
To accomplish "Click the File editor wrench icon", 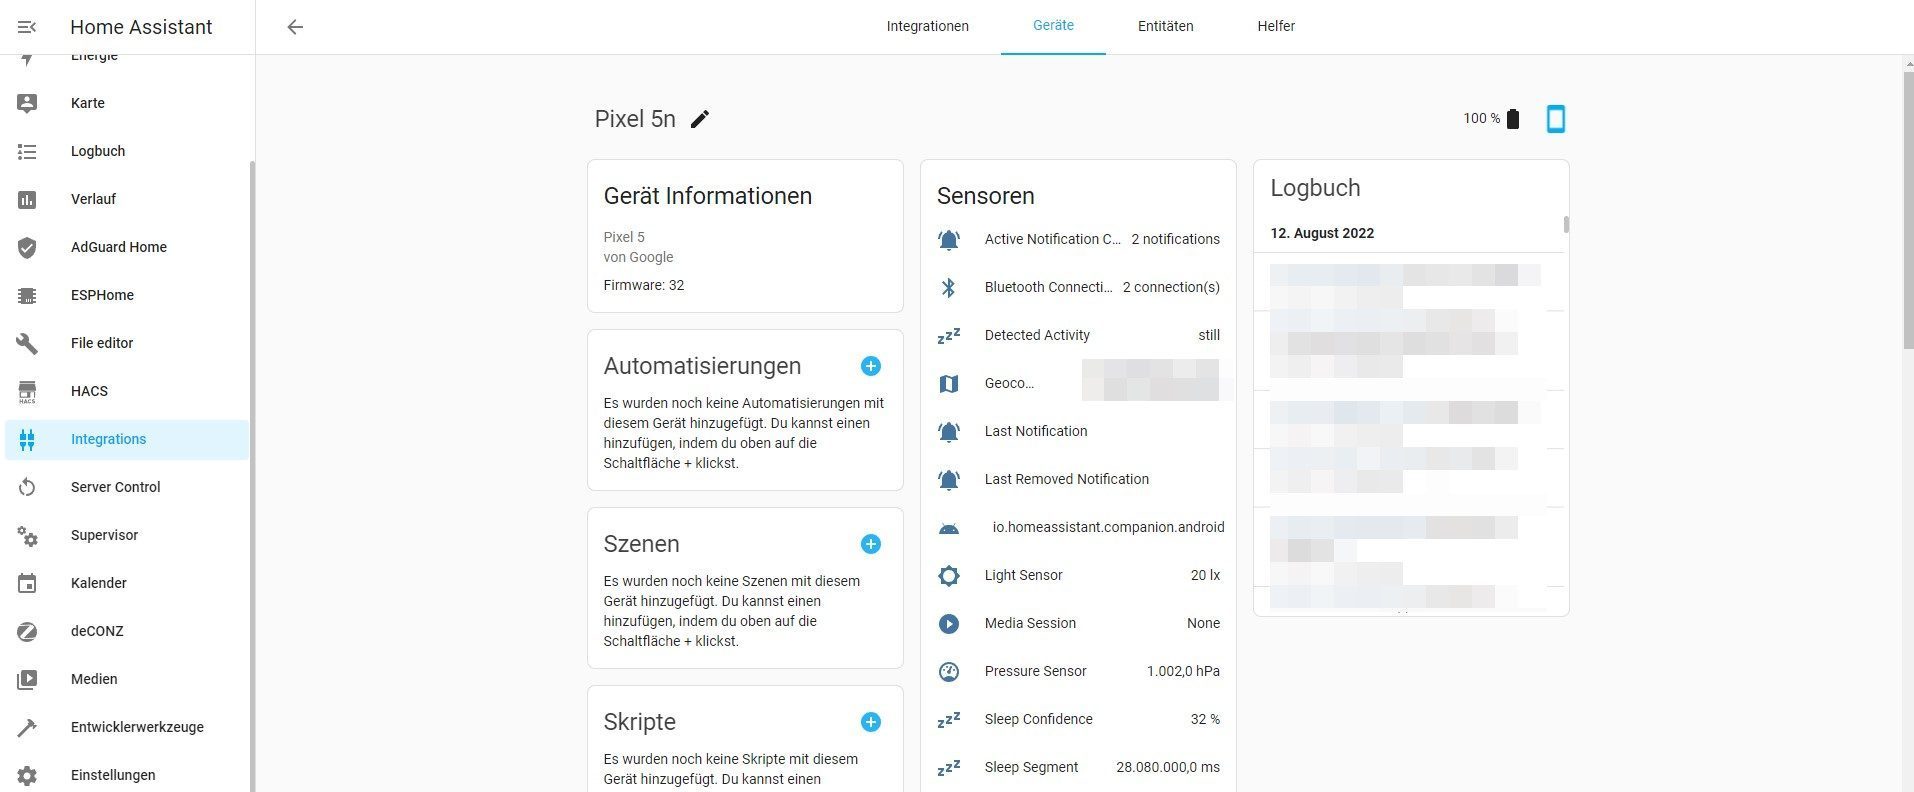I will pyautogui.click(x=27, y=343).
